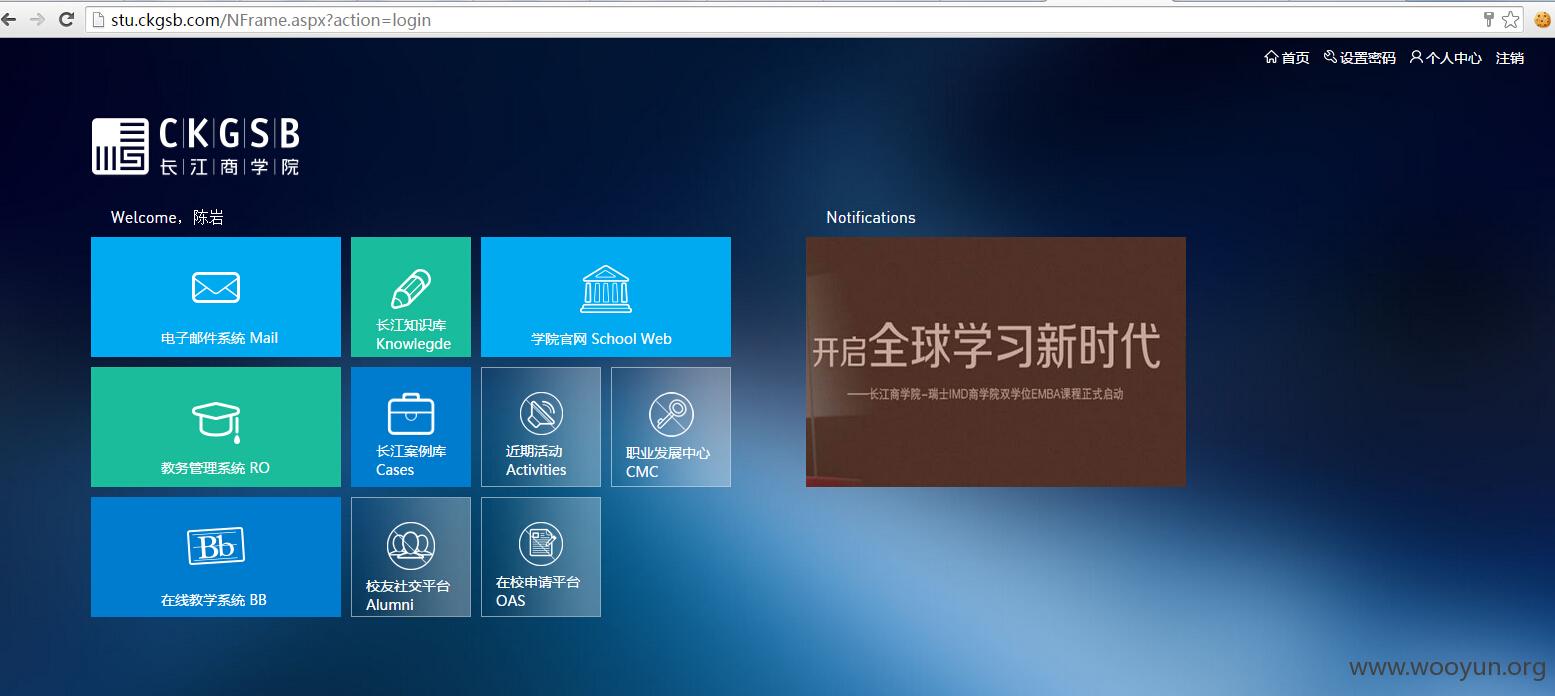The image size is (1555, 696).
Task: Click the Cases briefcase icon
Action: 411,414
